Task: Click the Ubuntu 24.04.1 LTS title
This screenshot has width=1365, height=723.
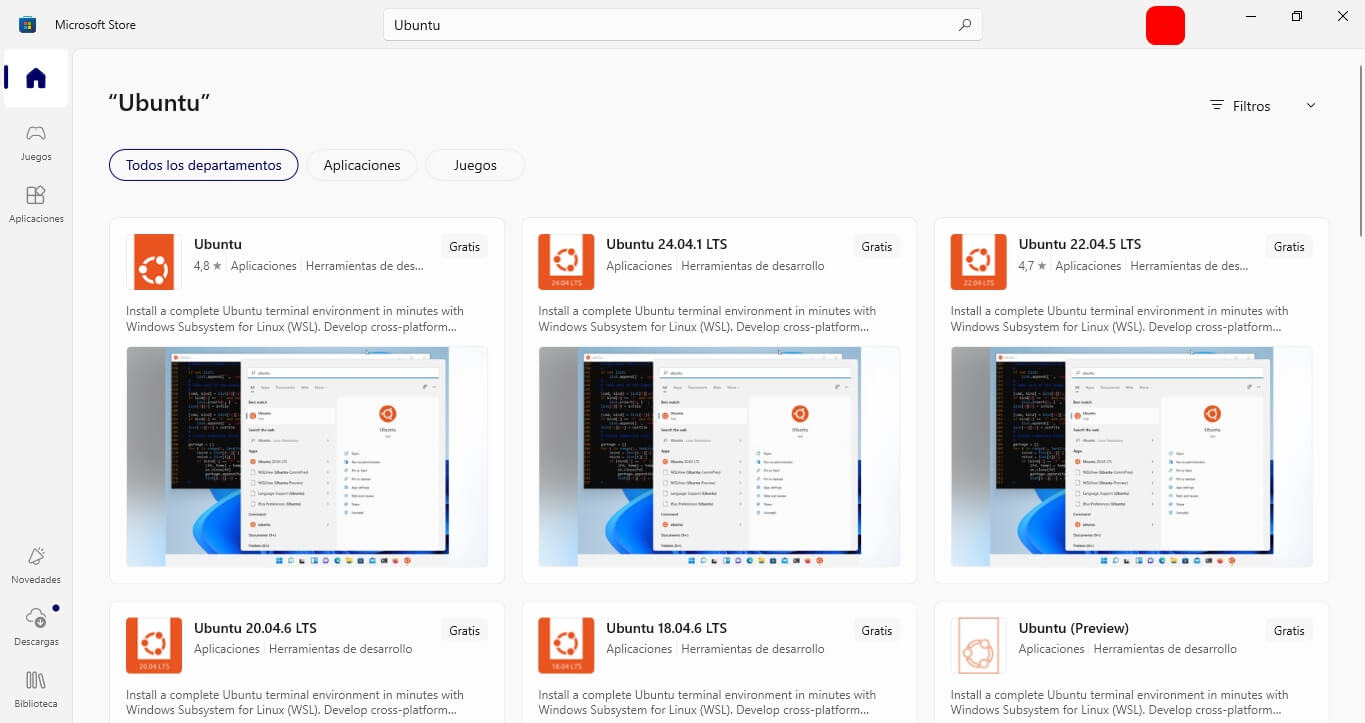Action: click(667, 244)
